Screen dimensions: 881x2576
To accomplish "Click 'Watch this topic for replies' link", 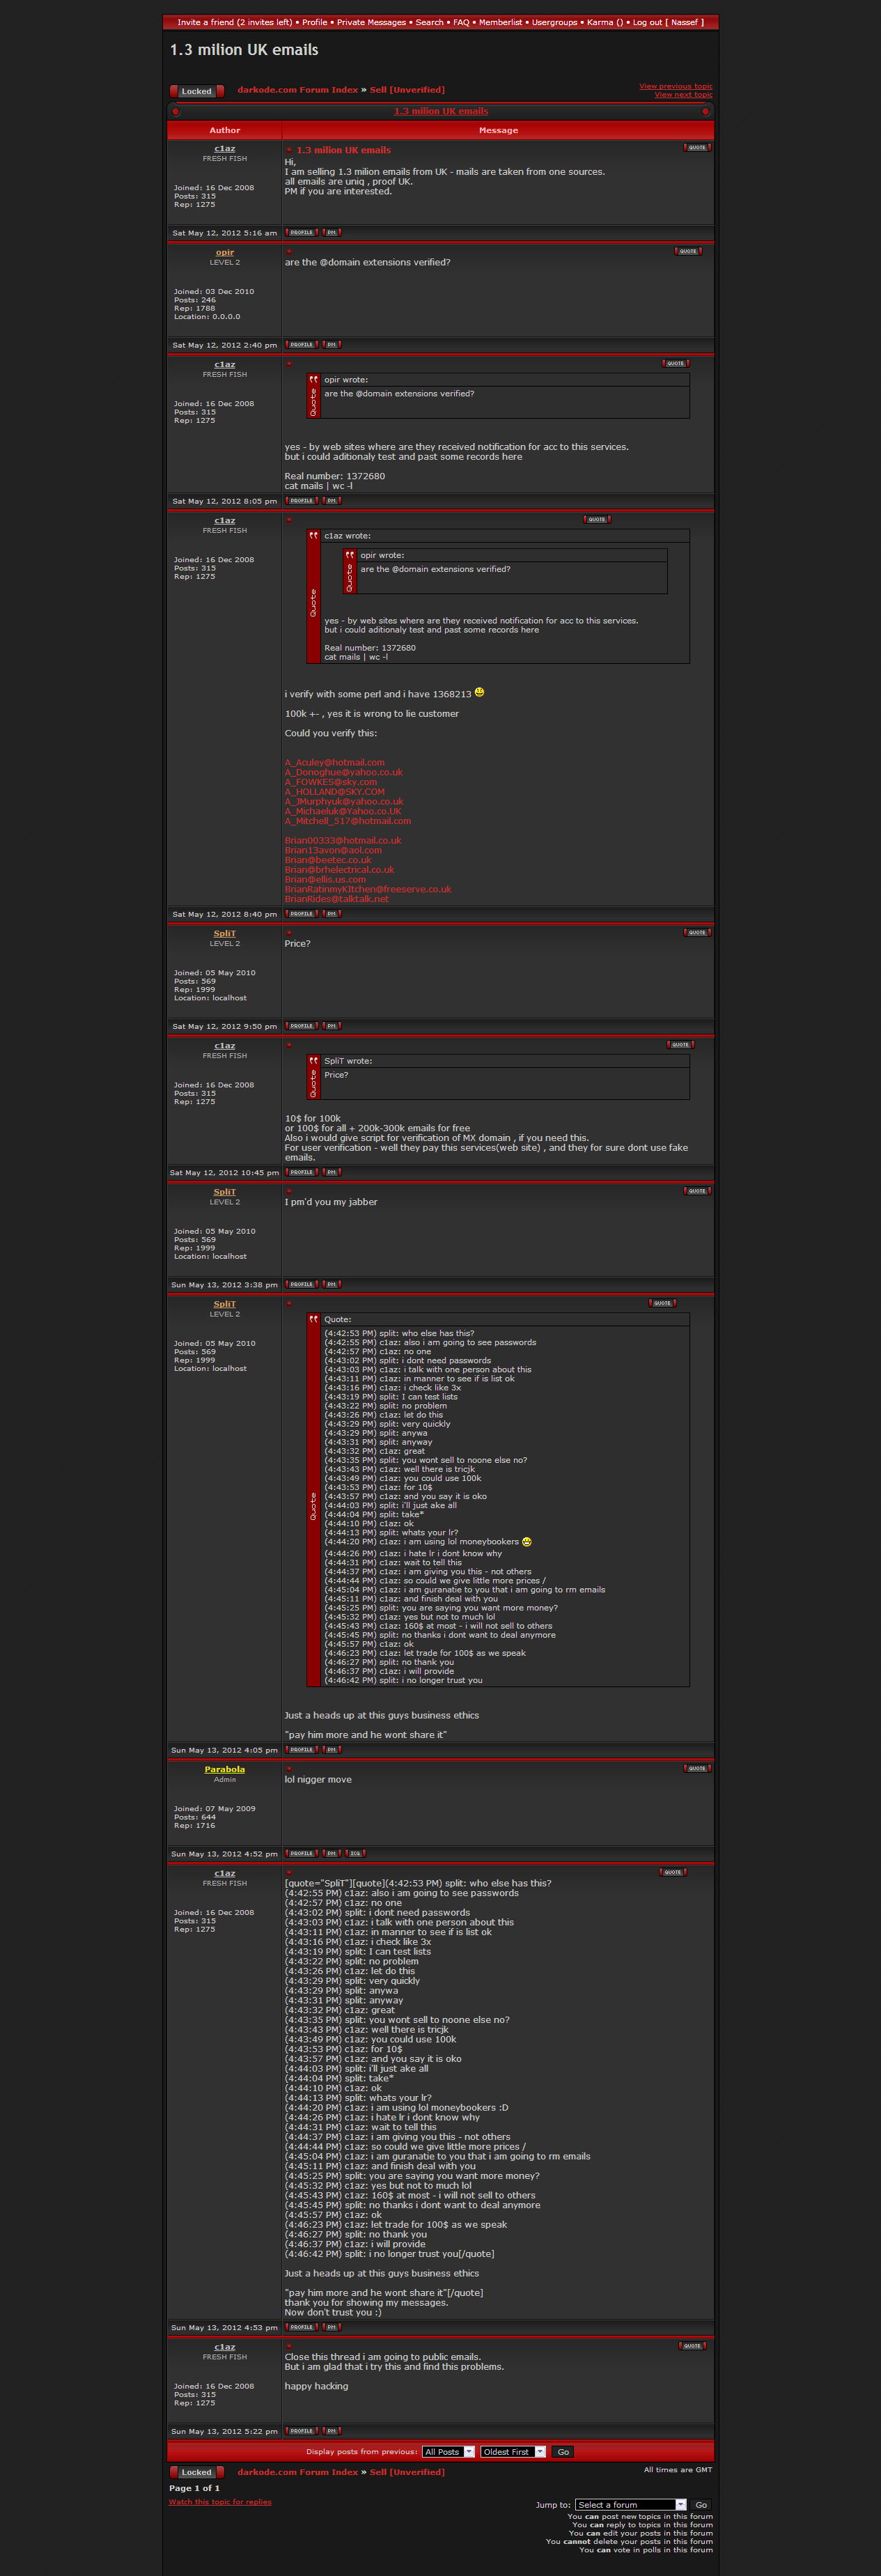I will (x=220, y=2502).
